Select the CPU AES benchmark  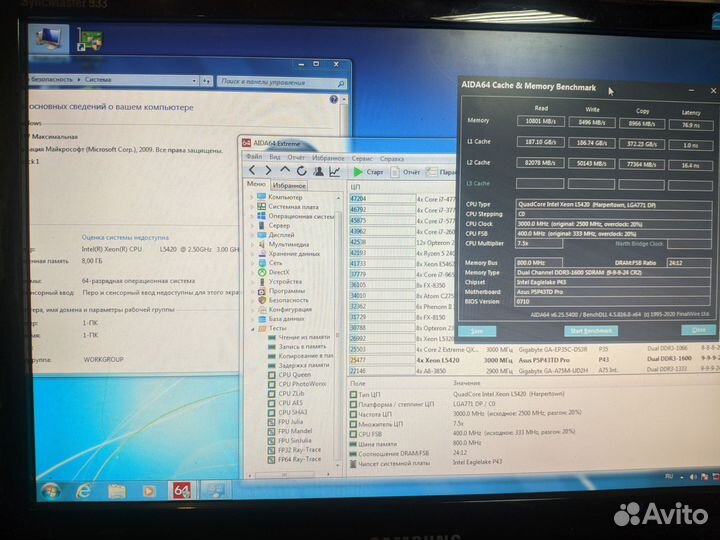(x=291, y=403)
